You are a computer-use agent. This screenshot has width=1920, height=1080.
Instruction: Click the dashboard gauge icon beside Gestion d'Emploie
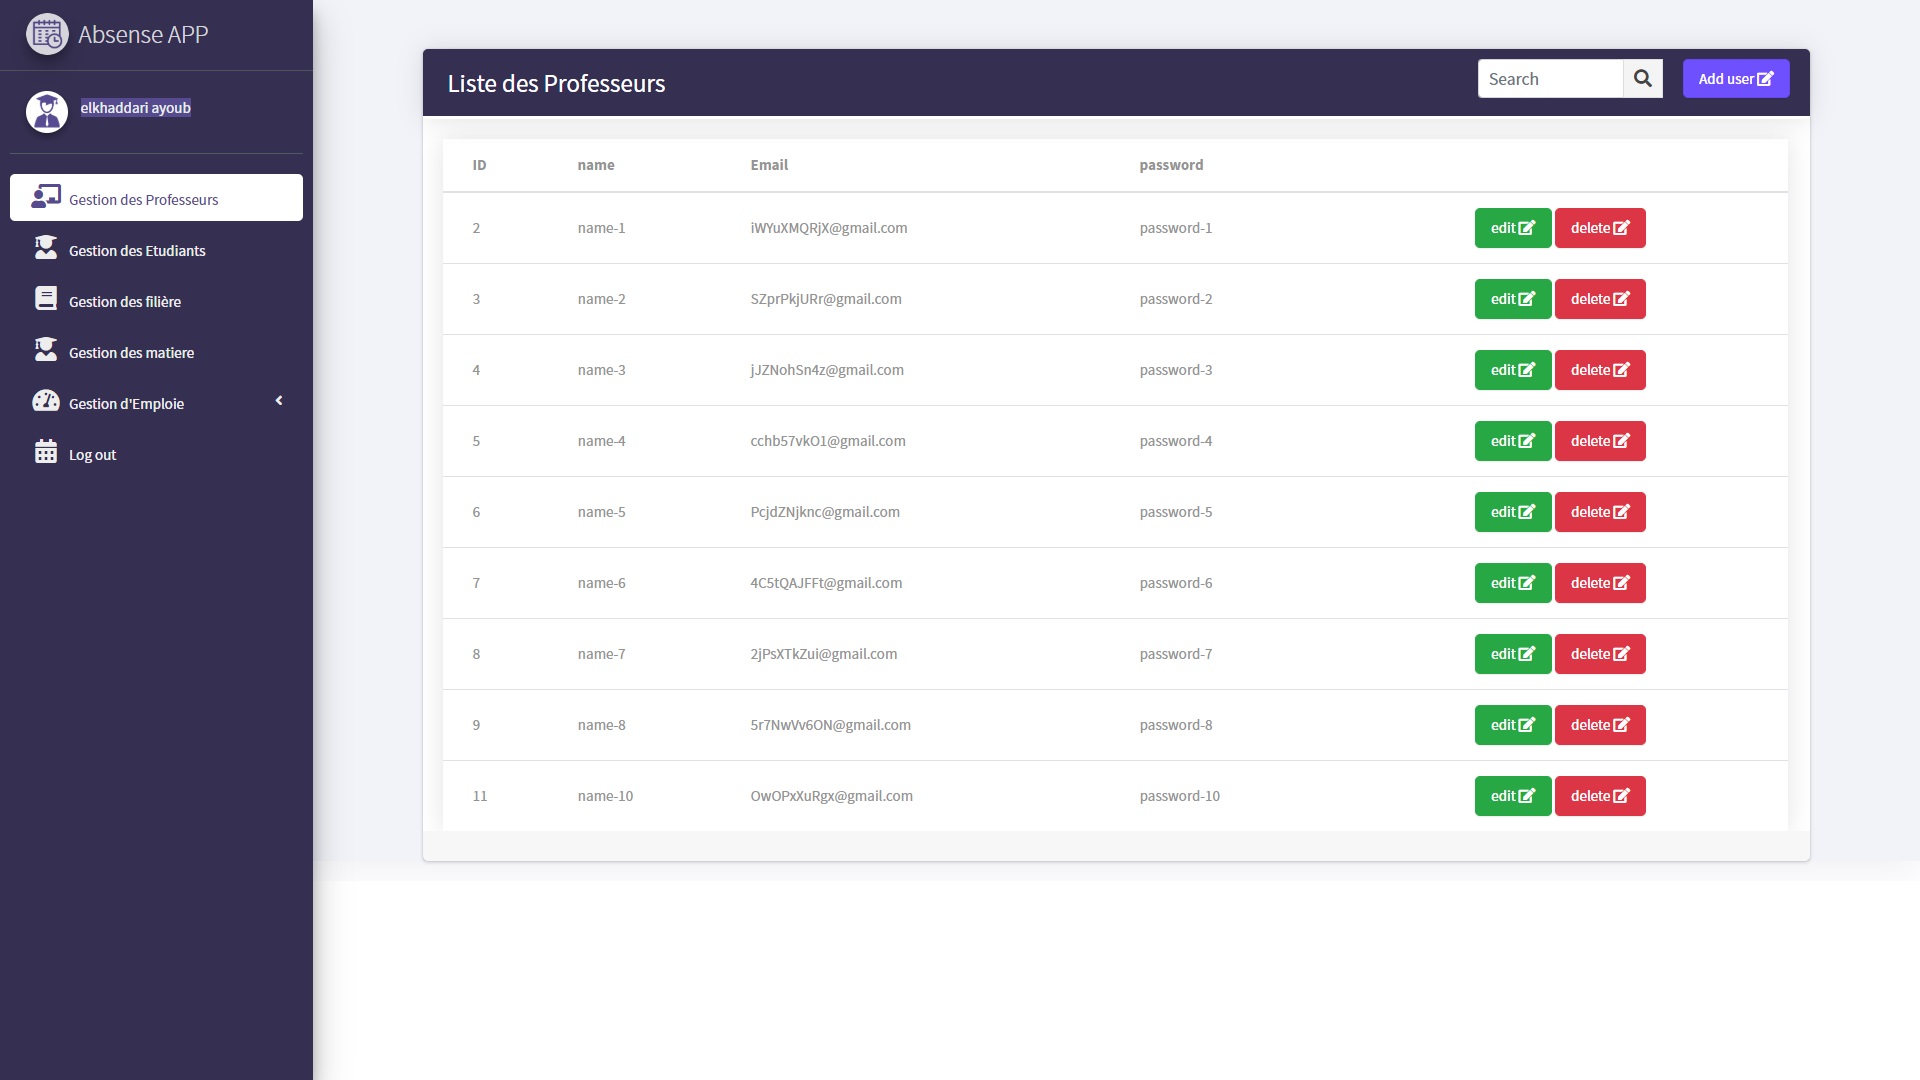(x=46, y=402)
